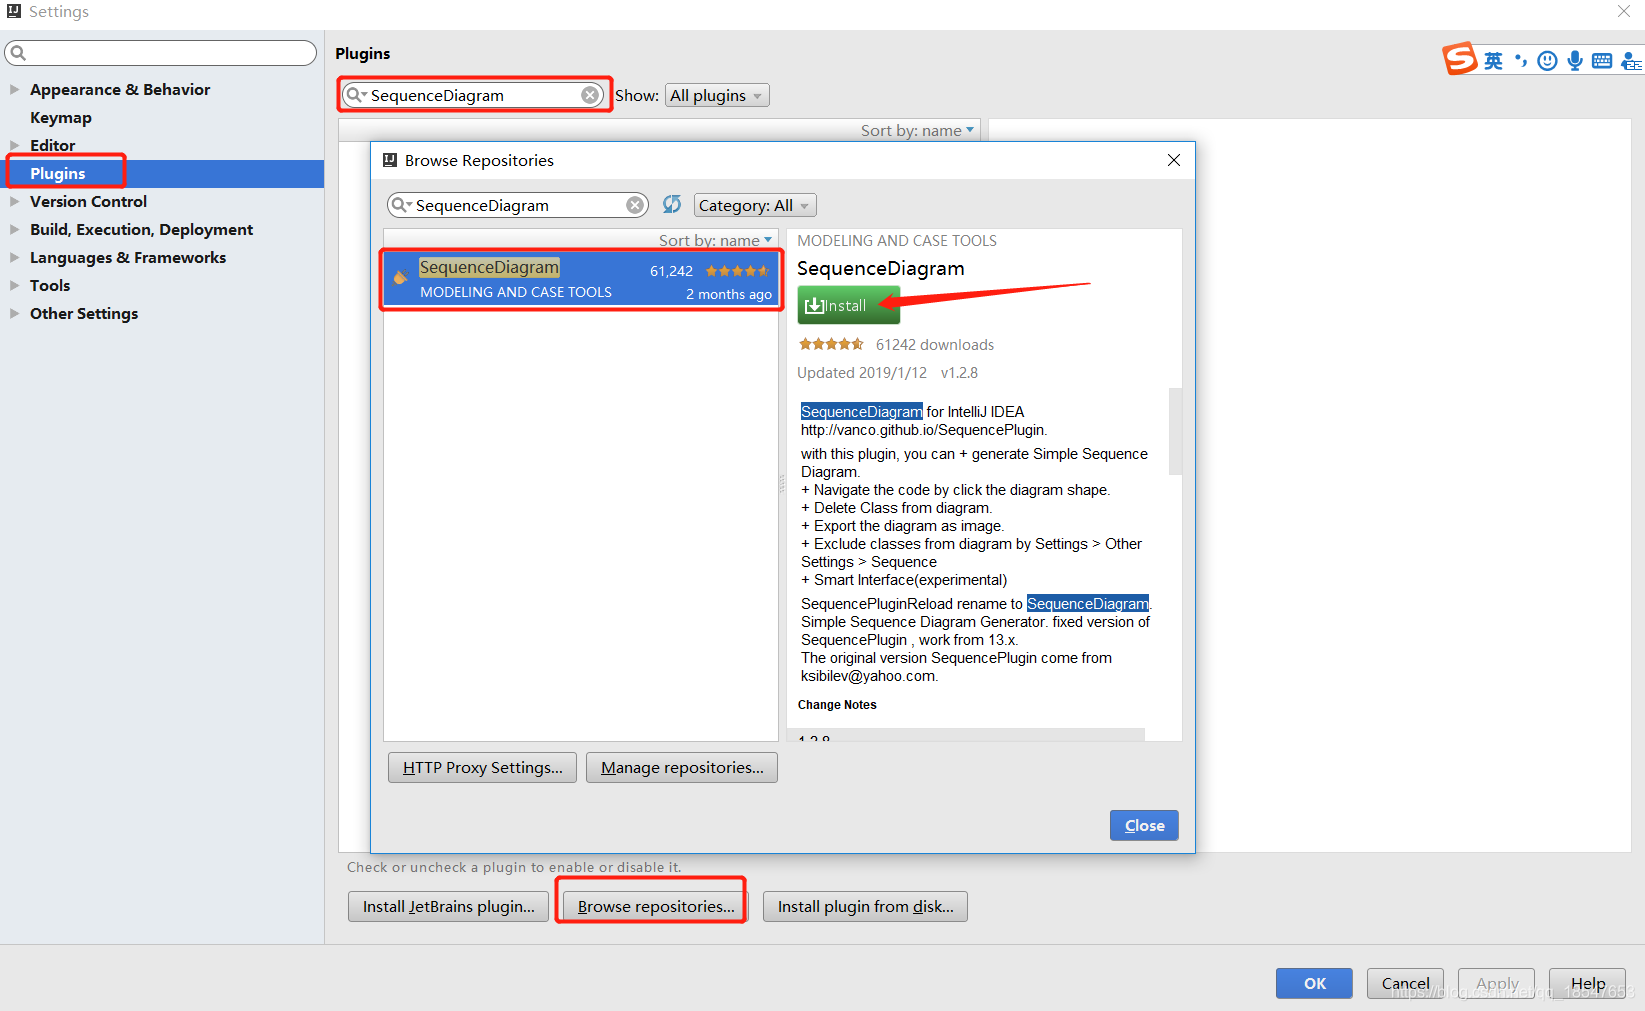
Task: Reload the repository plugin list
Action: coord(672,204)
